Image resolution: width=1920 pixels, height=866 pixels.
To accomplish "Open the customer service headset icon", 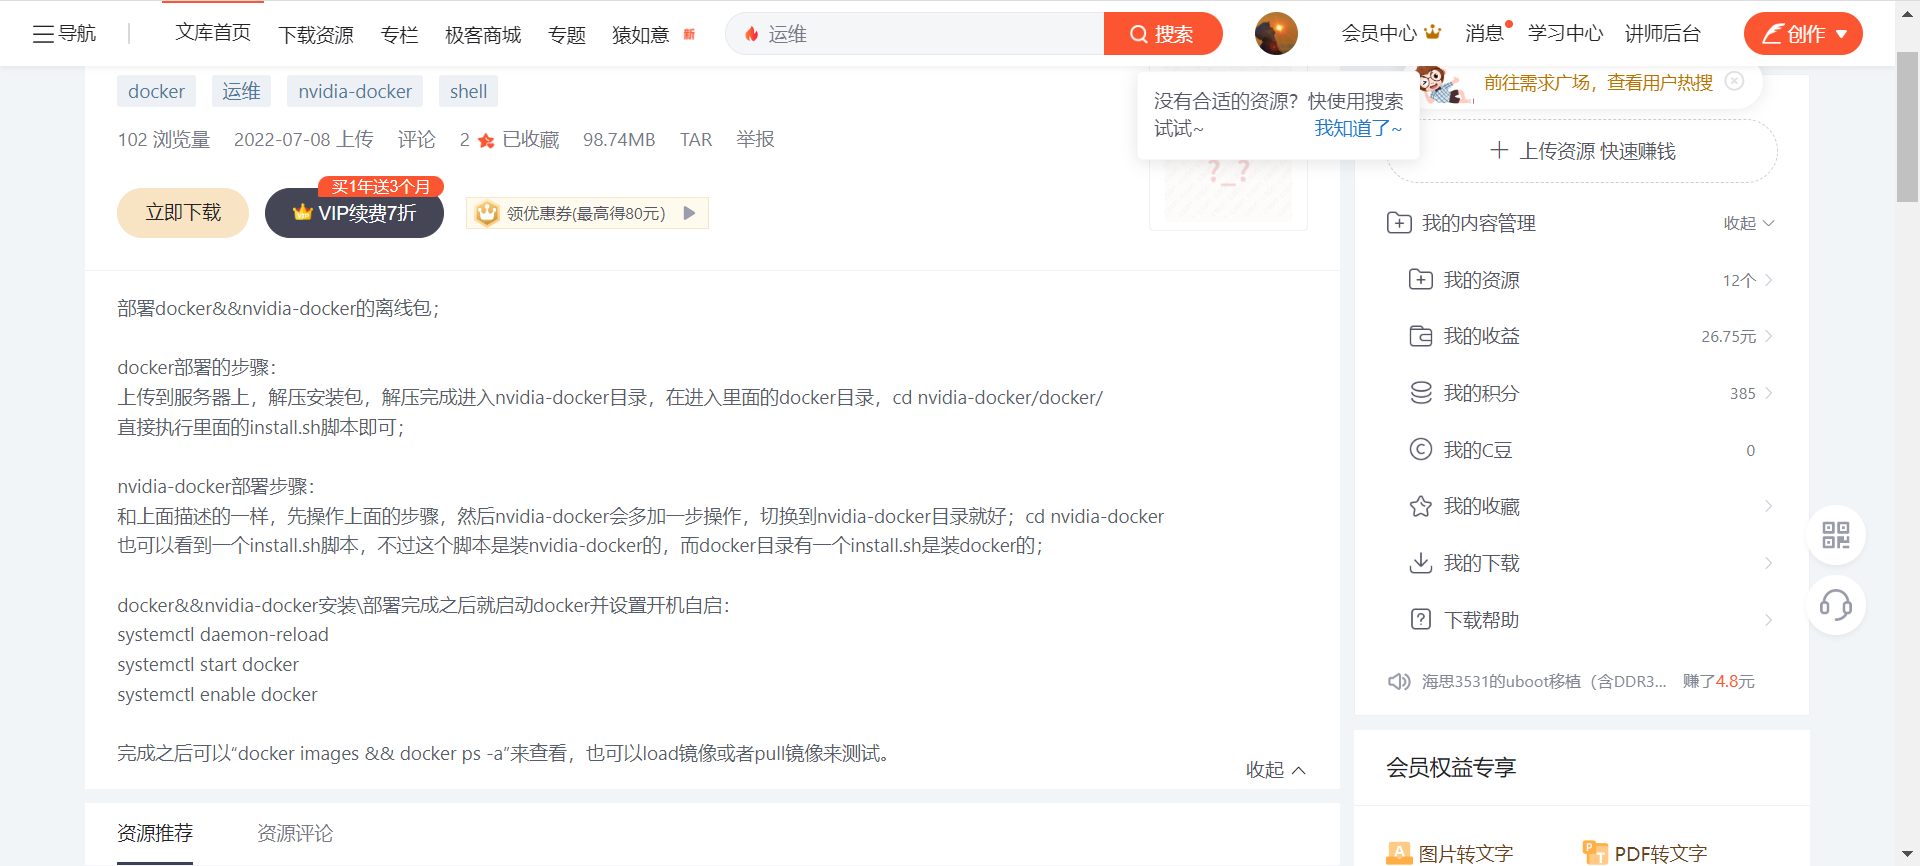I will pyautogui.click(x=1836, y=605).
